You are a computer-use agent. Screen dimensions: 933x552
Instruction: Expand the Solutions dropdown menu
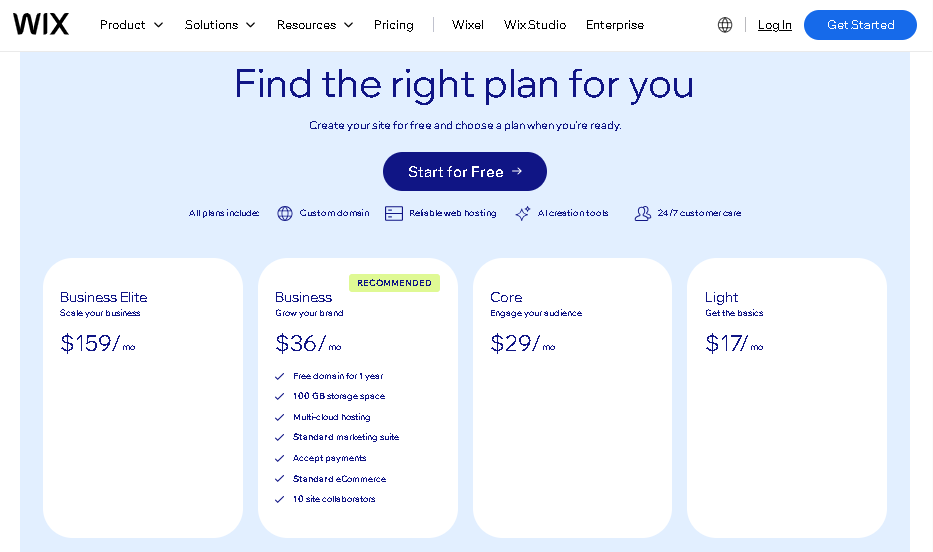pos(220,25)
